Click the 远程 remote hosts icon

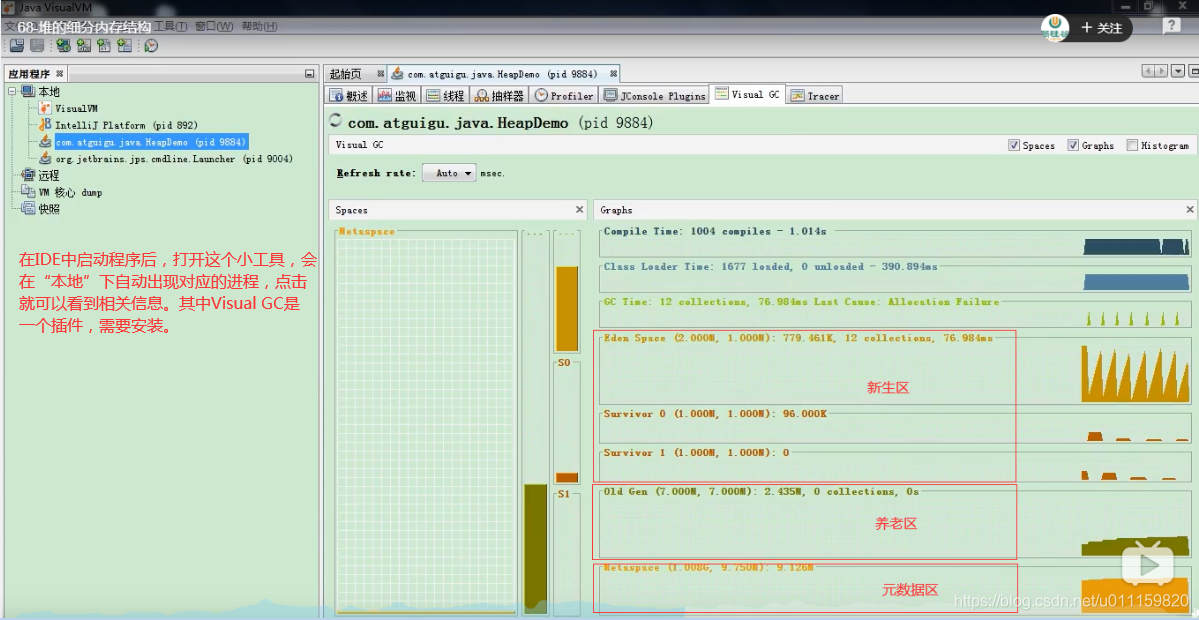[28, 175]
